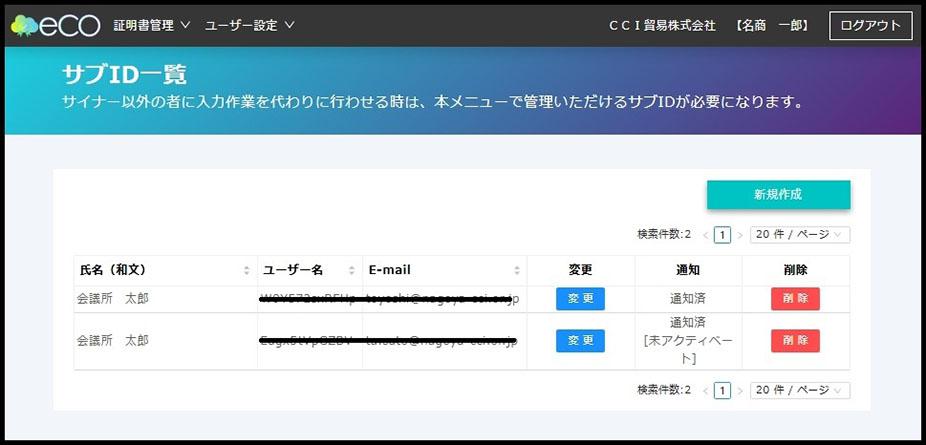Image resolution: width=926 pixels, height=445 pixels.
Task: Click 会議所 太郎 in the first row
Action: (x=113, y=299)
